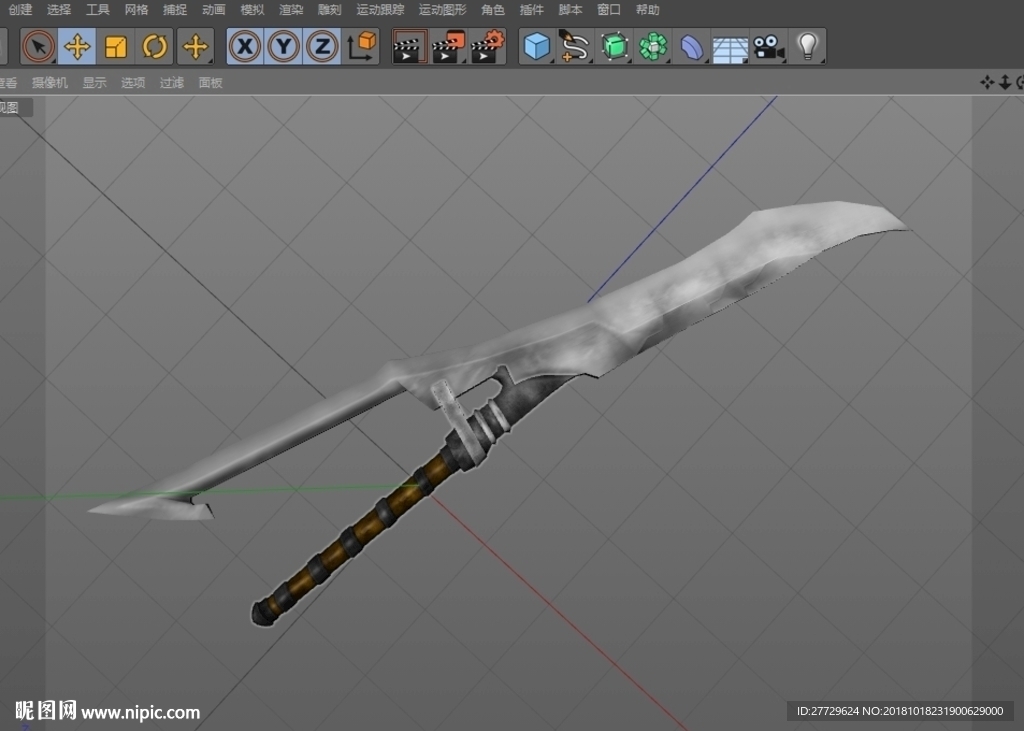
Task: Add a light bulb object
Action: [808, 46]
